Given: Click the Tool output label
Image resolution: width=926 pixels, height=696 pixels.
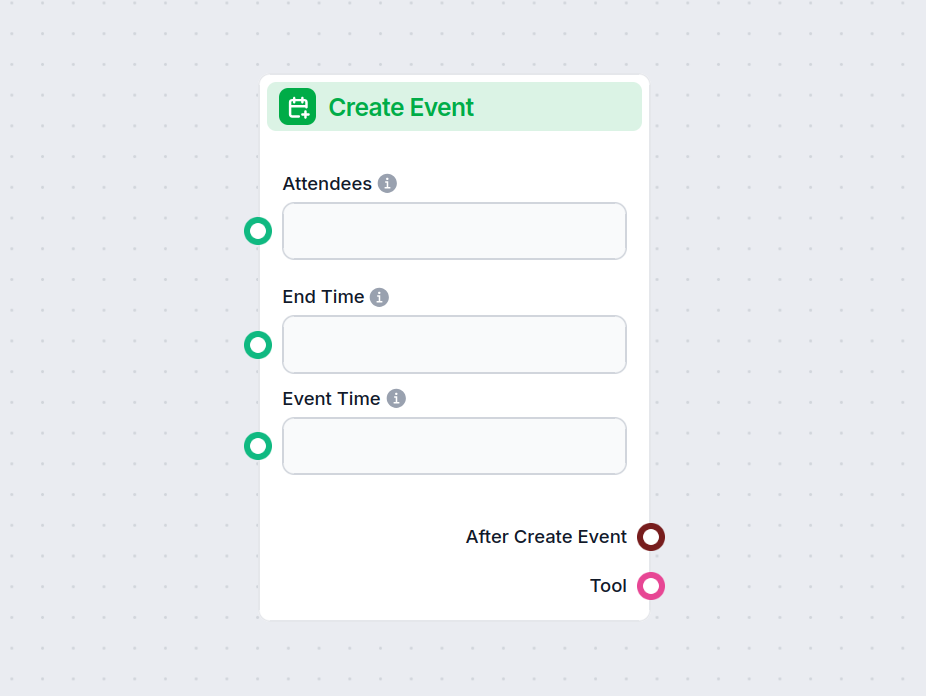Looking at the screenshot, I should (608, 586).
